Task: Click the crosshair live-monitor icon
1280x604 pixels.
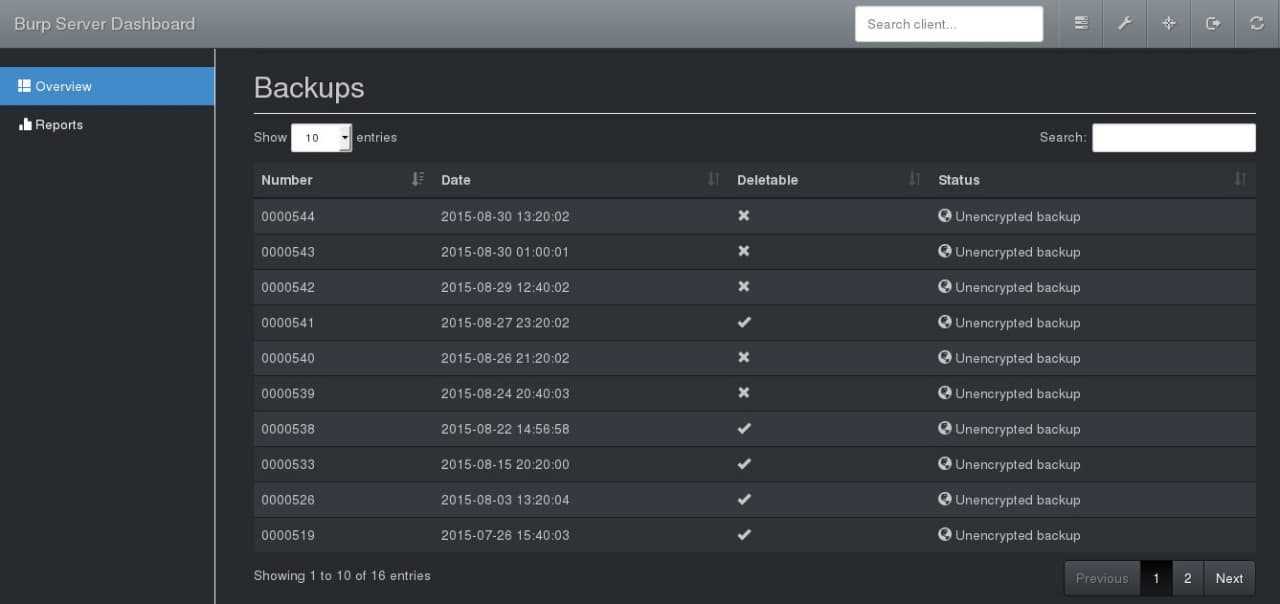Action: [1169, 23]
